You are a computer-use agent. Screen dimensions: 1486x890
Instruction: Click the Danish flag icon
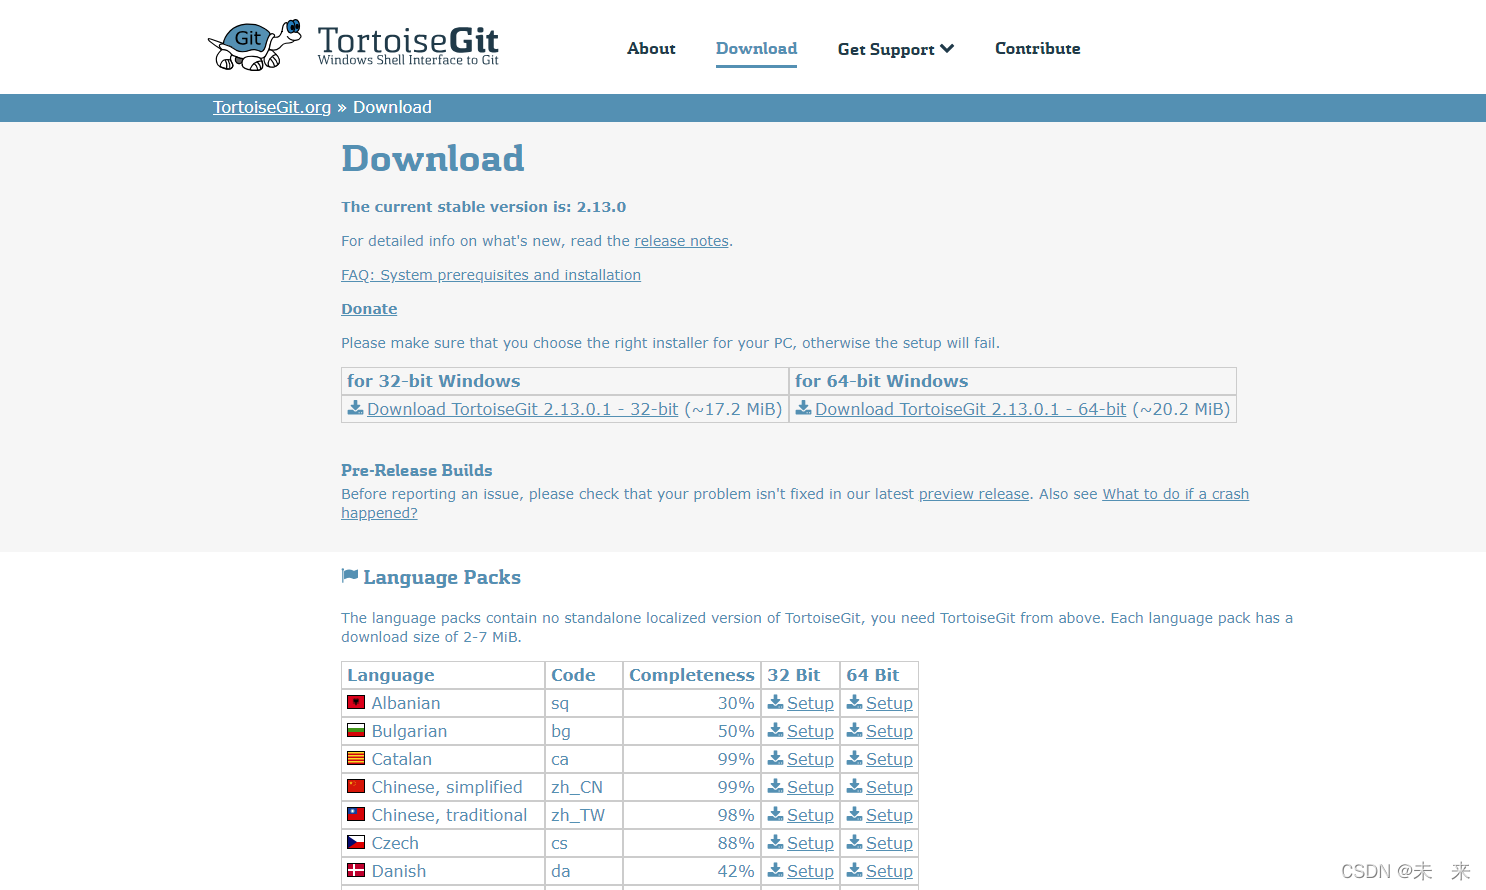(x=356, y=870)
